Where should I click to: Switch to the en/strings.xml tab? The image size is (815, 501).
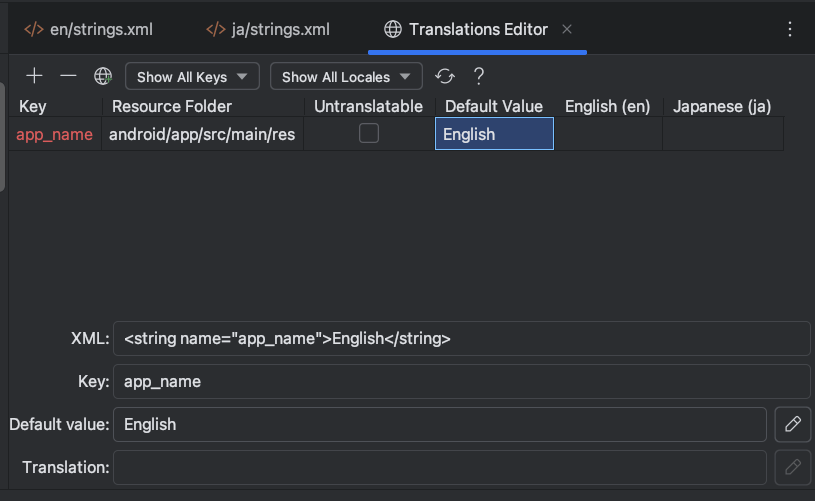88,30
